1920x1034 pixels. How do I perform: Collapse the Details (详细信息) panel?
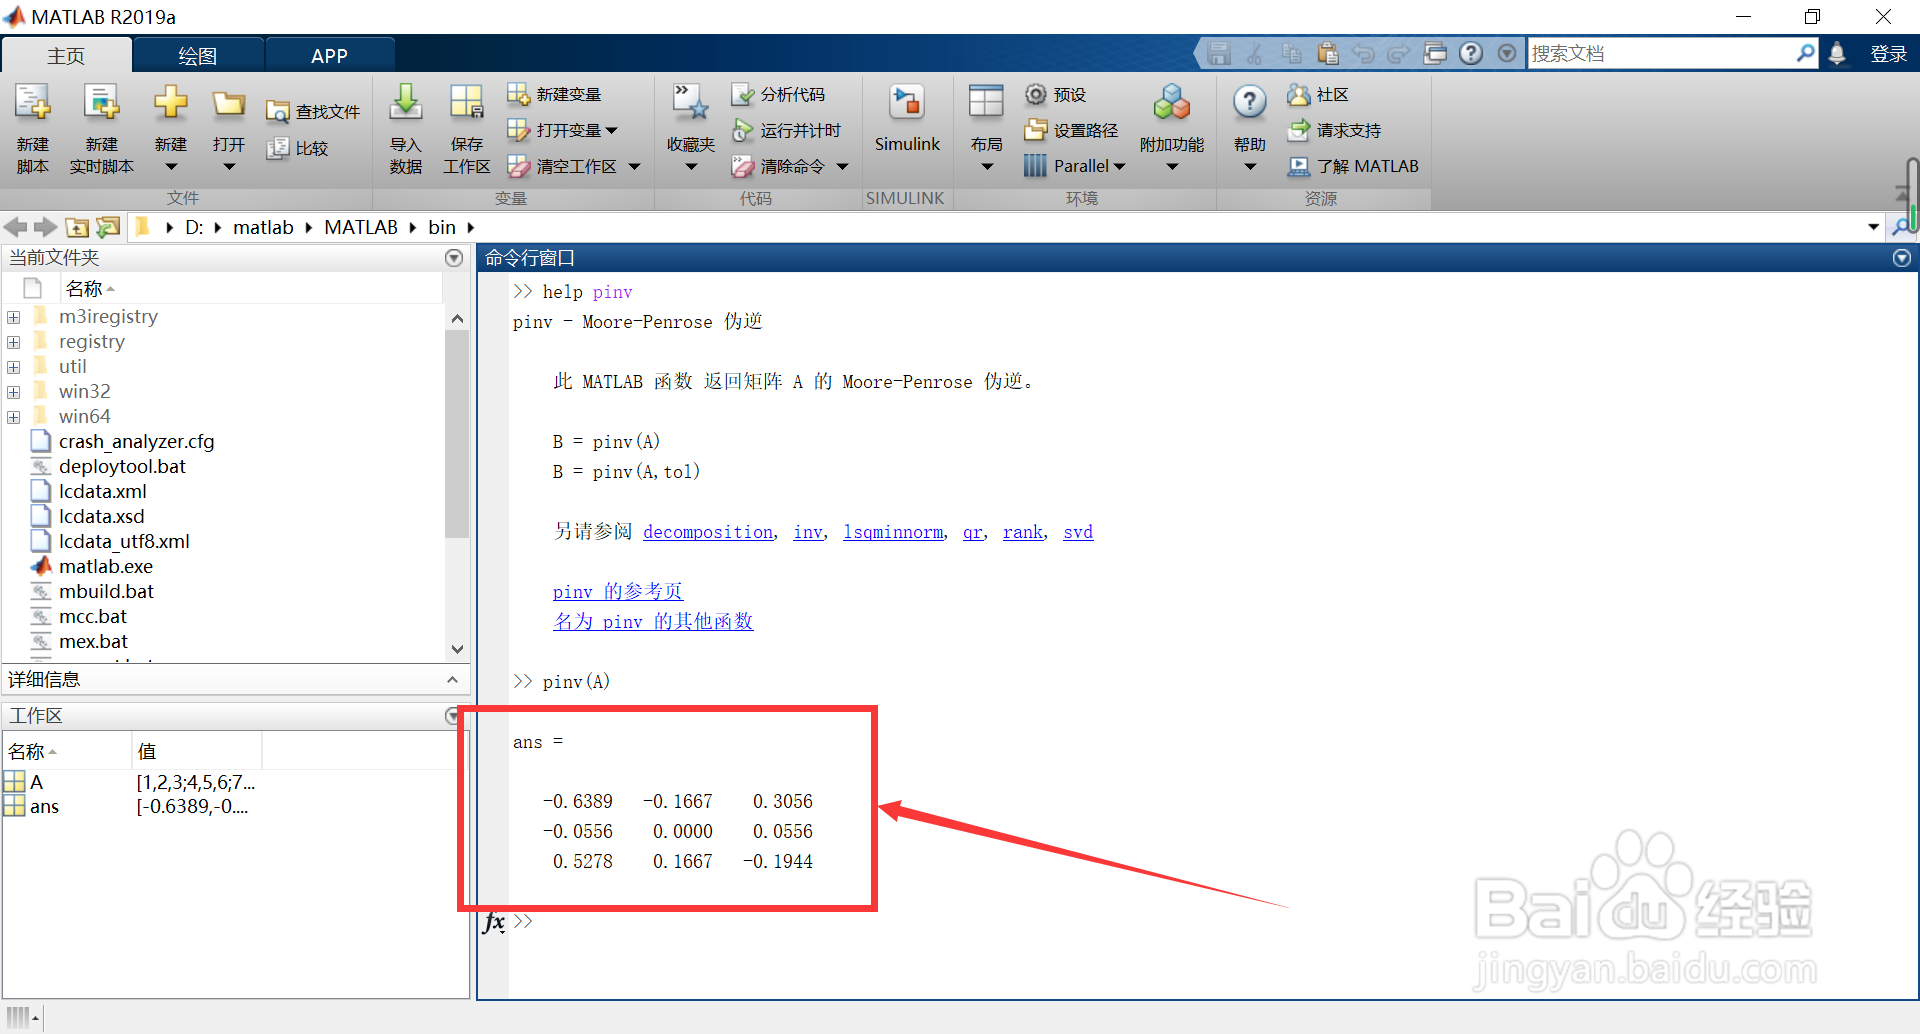[x=452, y=680]
